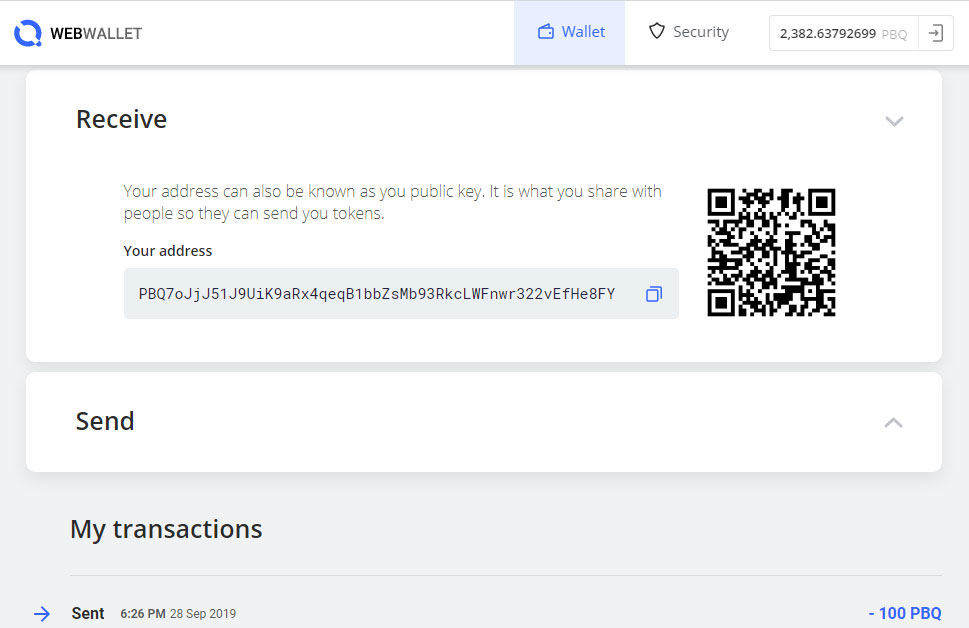Expand the Send section chevron
The image size is (969, 628).
(894, 423)
